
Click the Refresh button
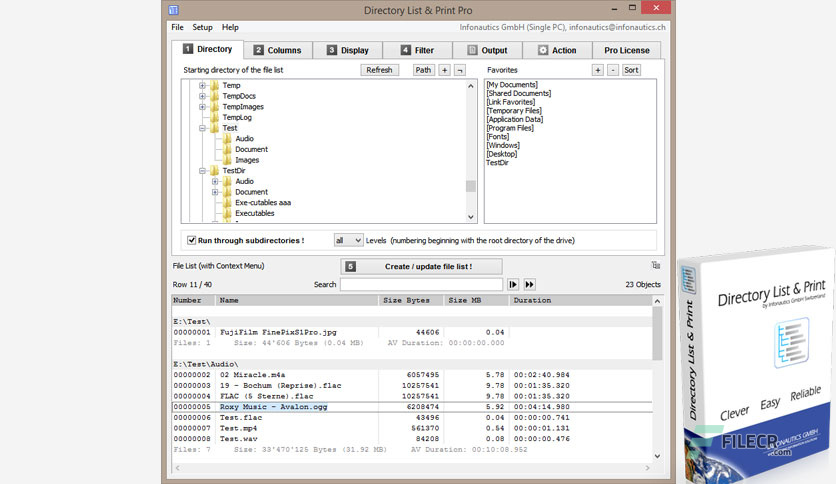tap(379, 70)
